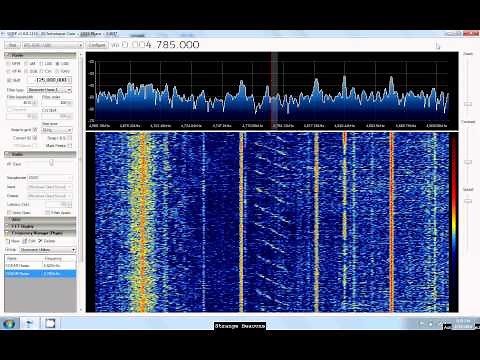
Task: Open the audio Output device dropdown
Action: 49,196
